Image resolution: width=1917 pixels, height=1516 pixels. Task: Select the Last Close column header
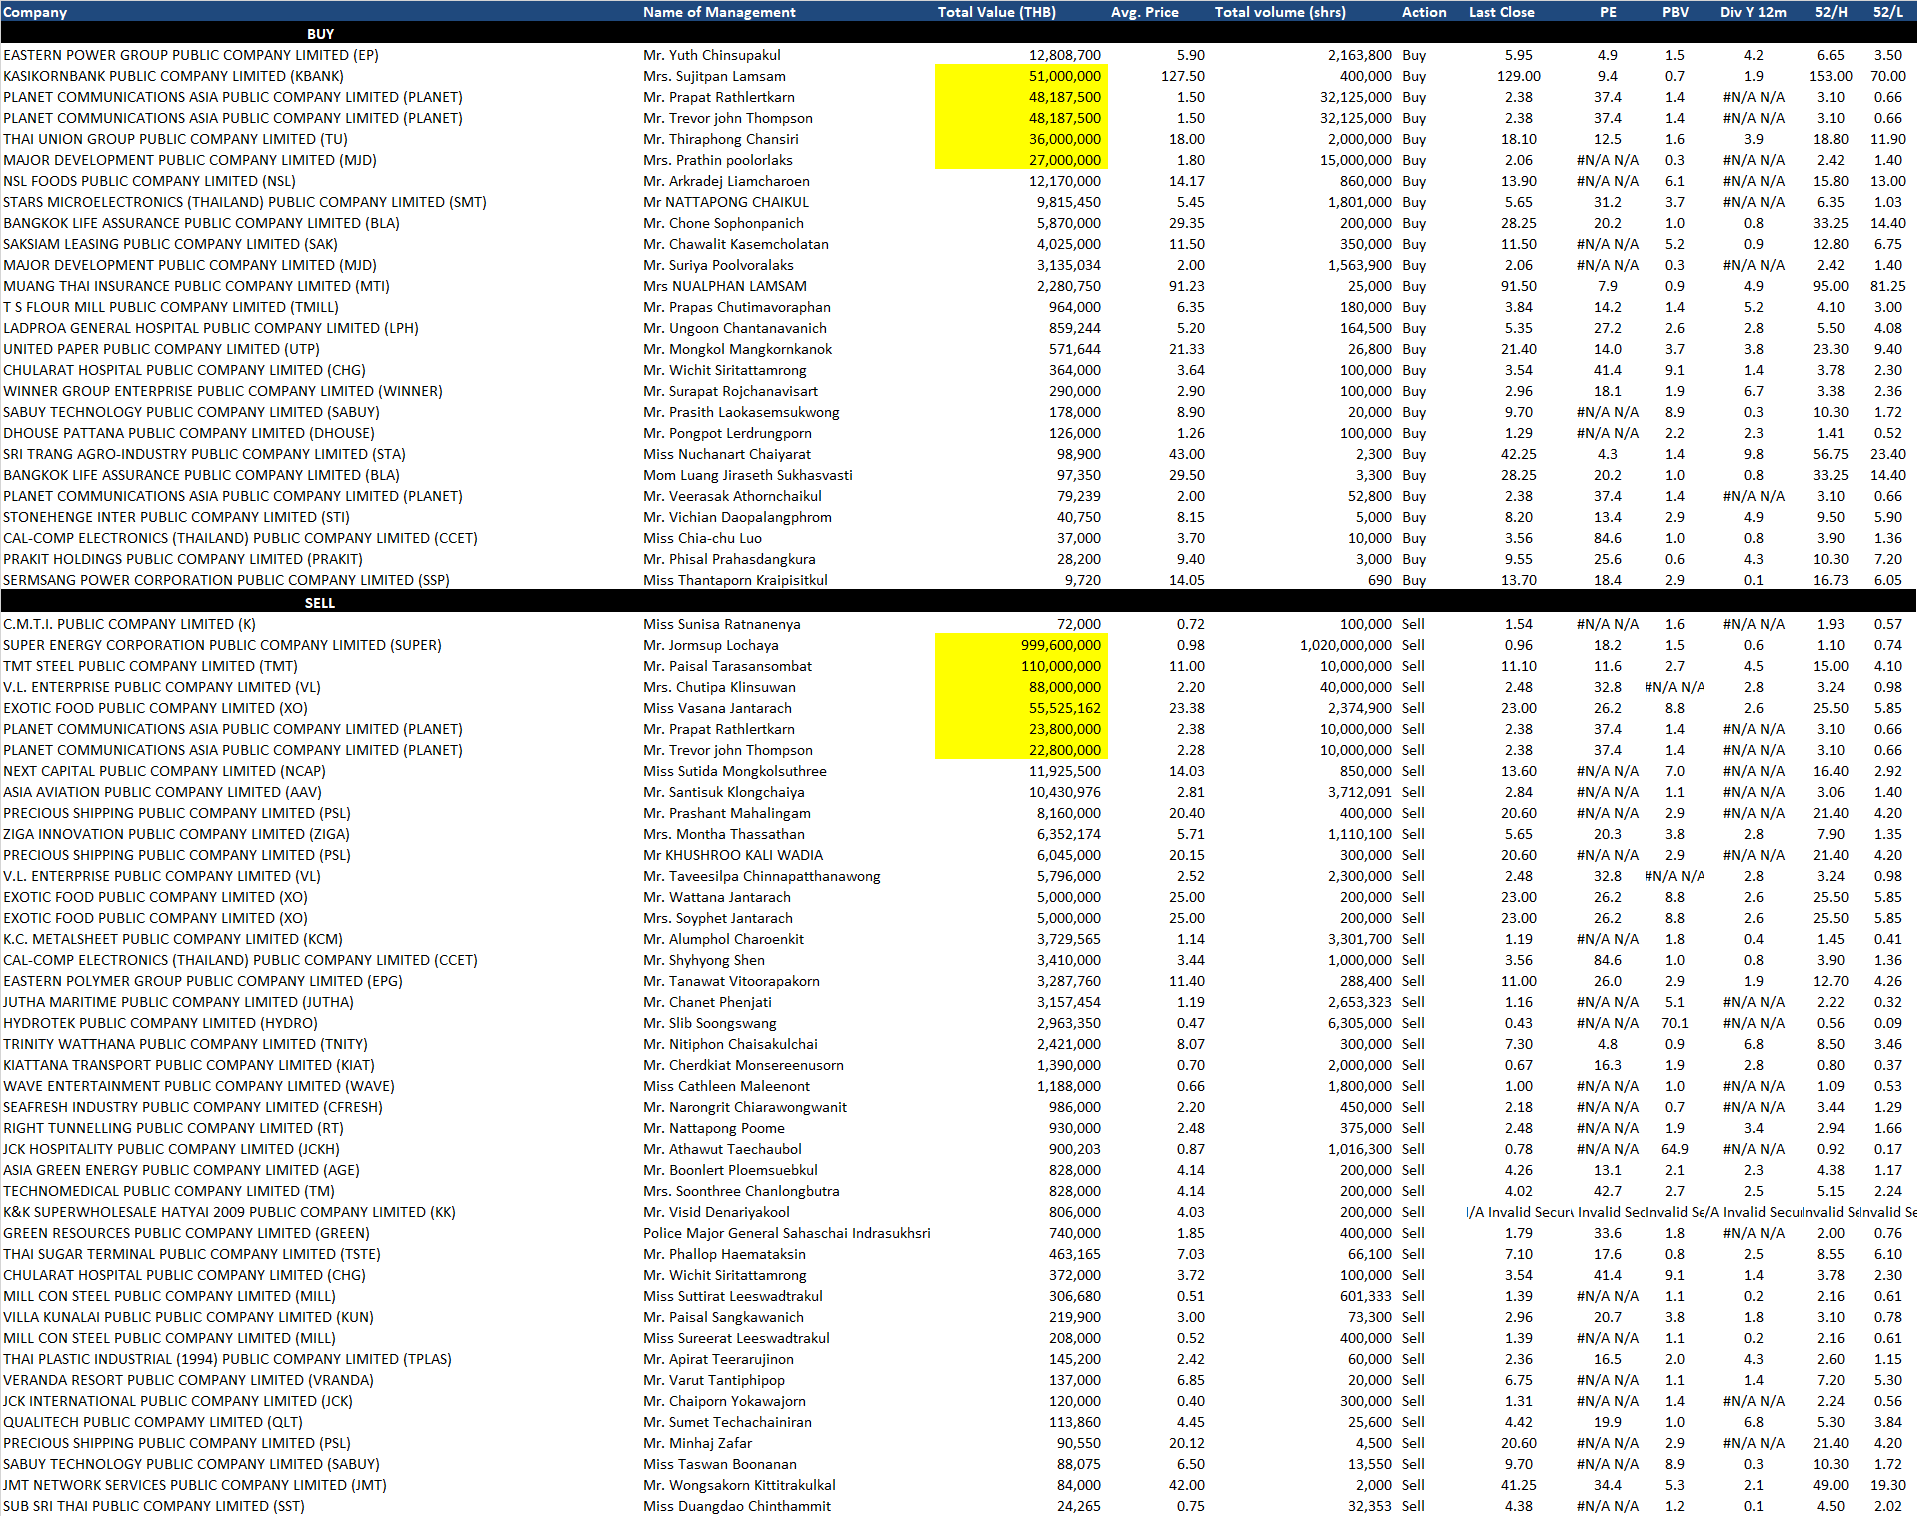coord(1501,12)
